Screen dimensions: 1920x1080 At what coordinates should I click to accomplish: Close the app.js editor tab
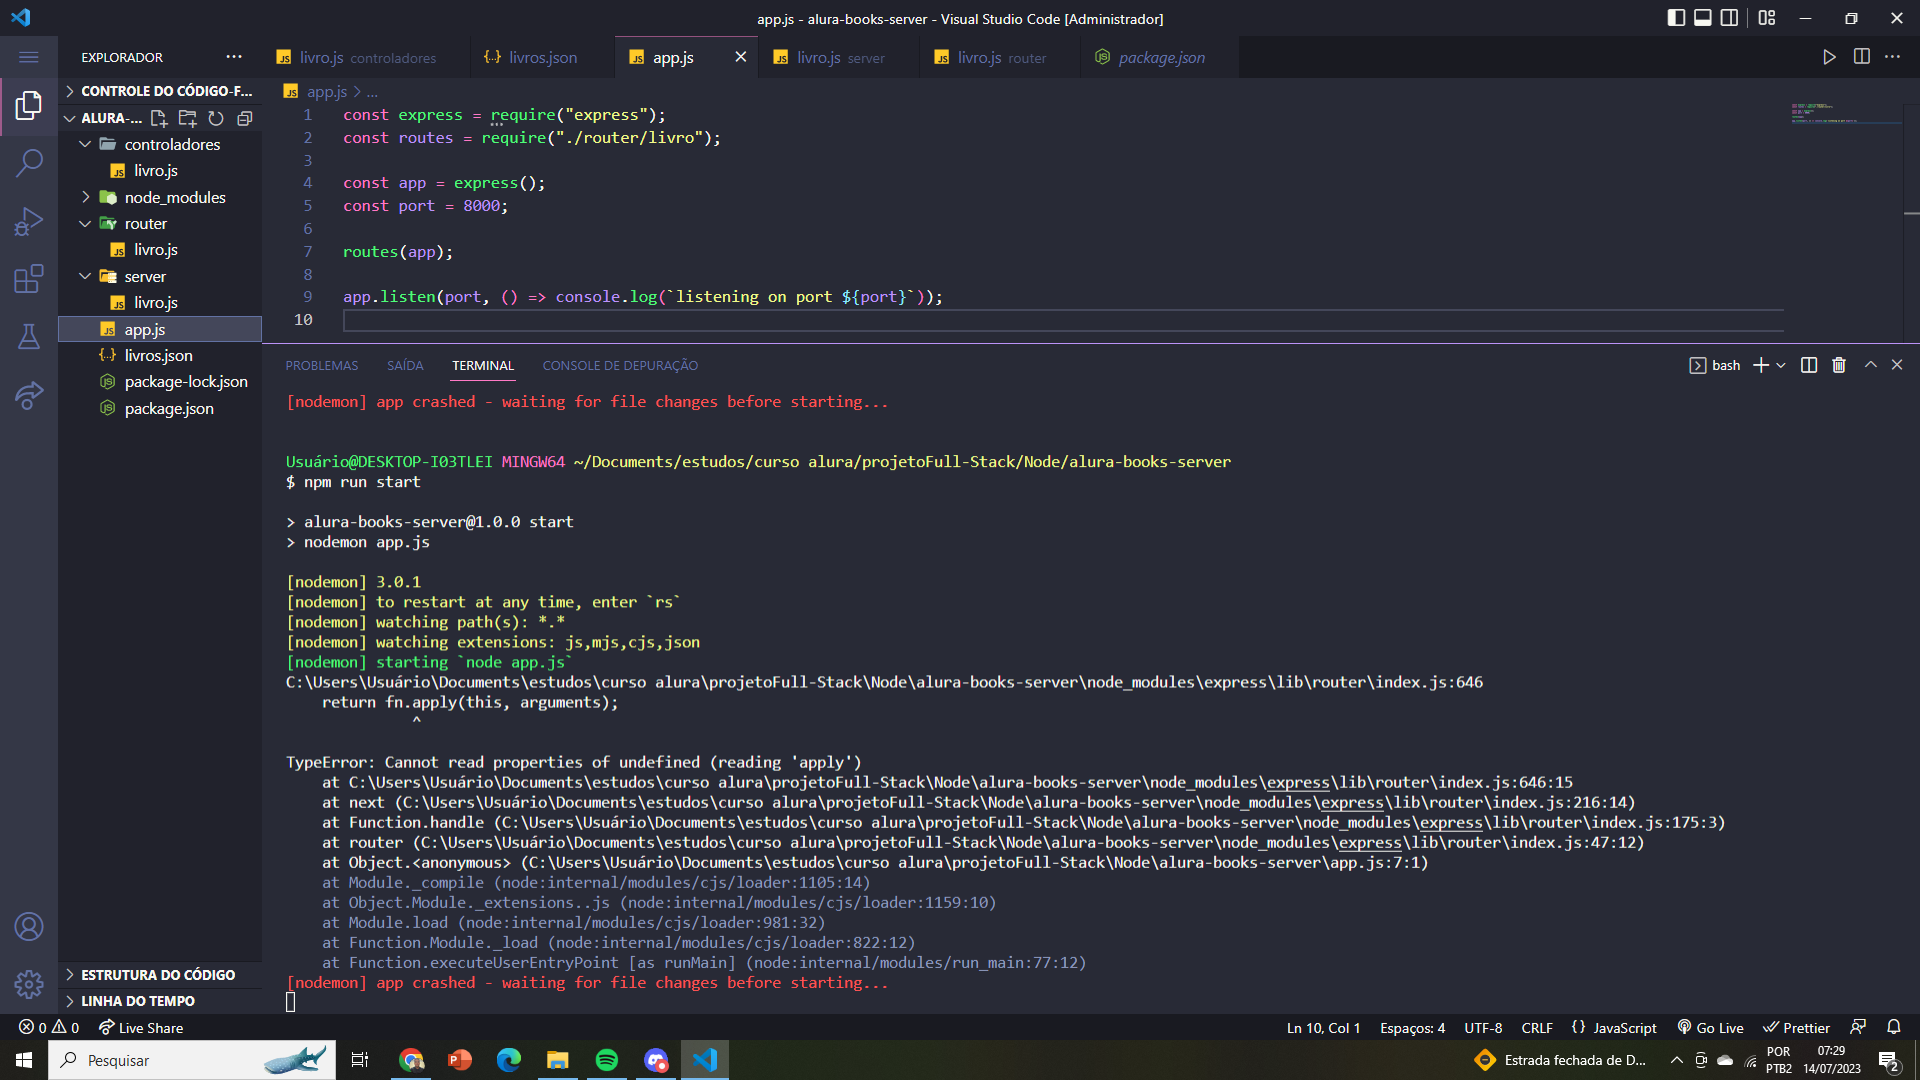(741, 57)
